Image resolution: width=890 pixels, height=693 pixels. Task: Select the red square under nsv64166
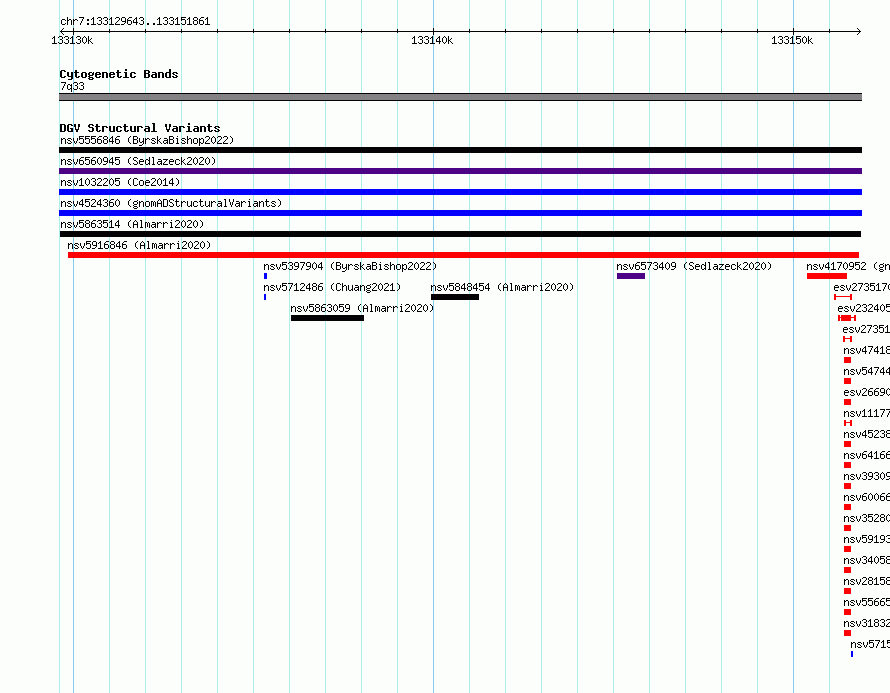click(847, 465)
